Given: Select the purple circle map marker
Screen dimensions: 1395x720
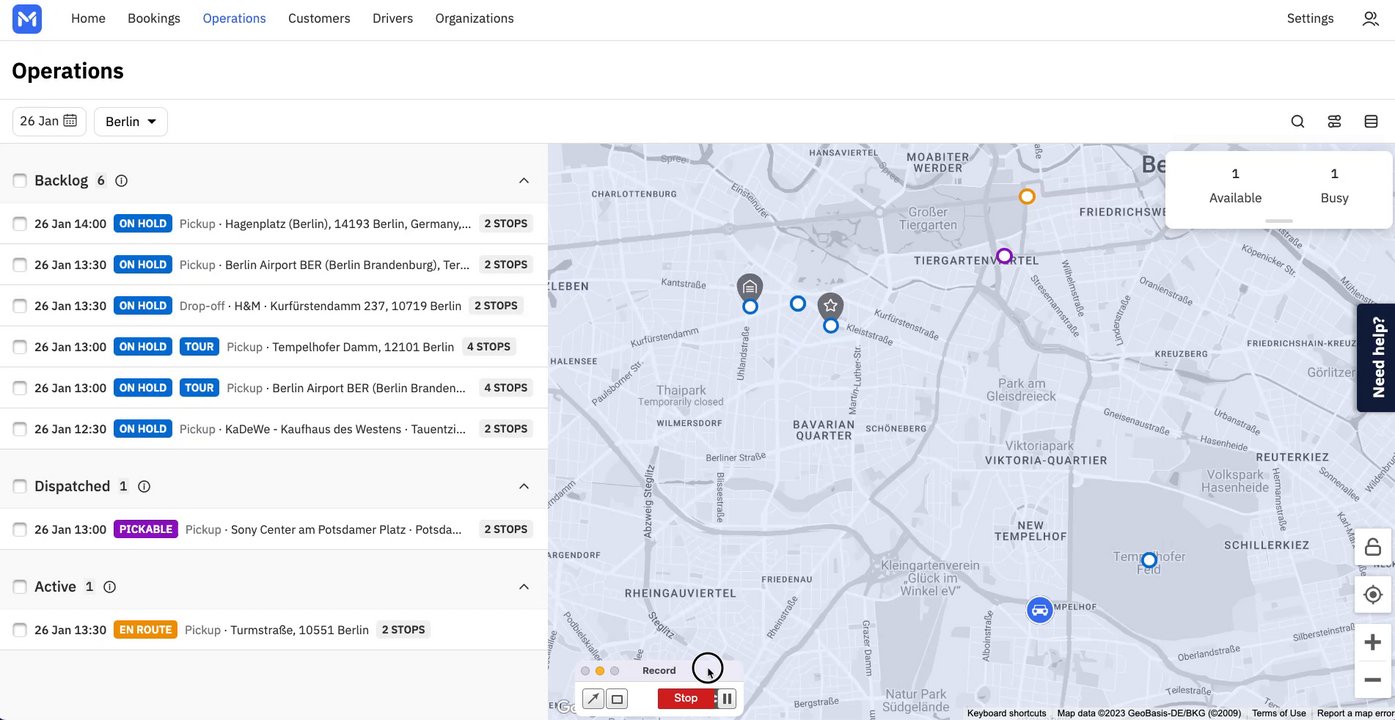Looking at the screenshot, I should [x=1005, y=256].
